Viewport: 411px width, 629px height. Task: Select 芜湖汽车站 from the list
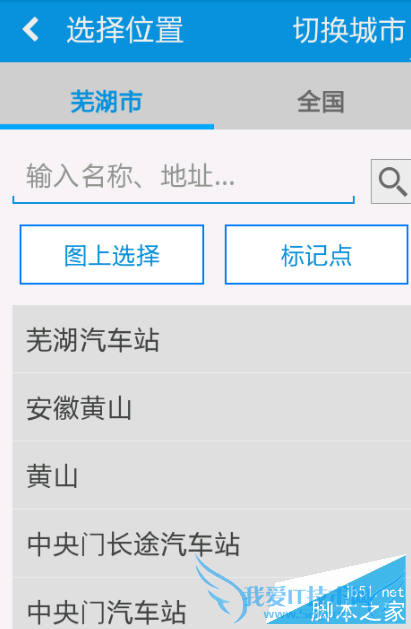pyautogui.click(x=212, y=339)
